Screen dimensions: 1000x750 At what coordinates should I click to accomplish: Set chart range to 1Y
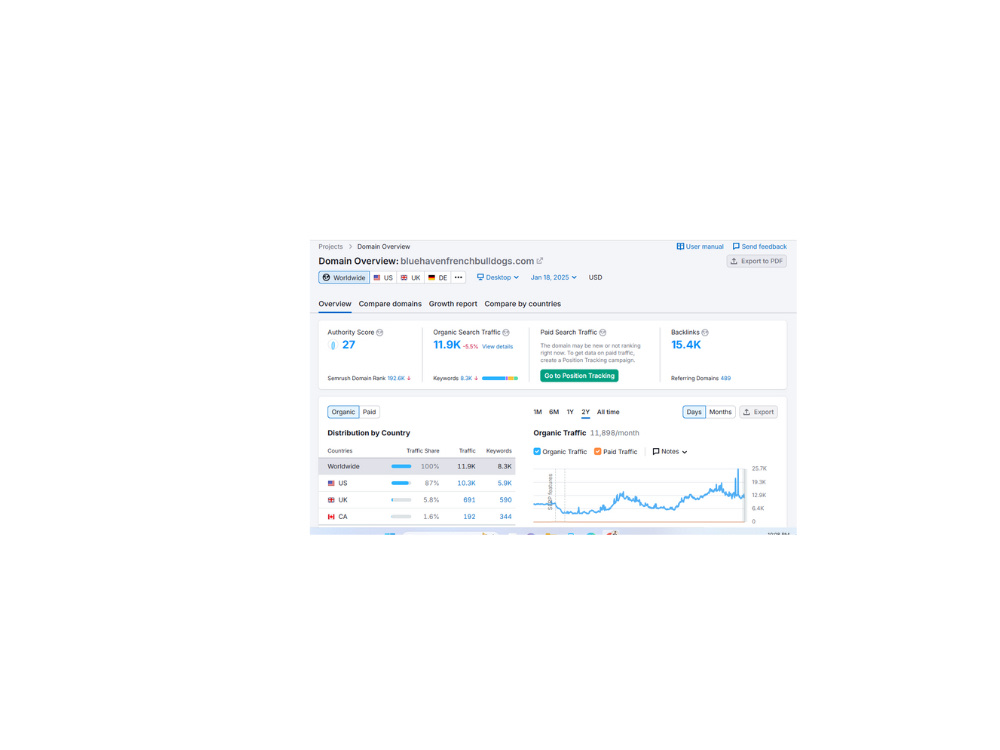tap(570, 412)
